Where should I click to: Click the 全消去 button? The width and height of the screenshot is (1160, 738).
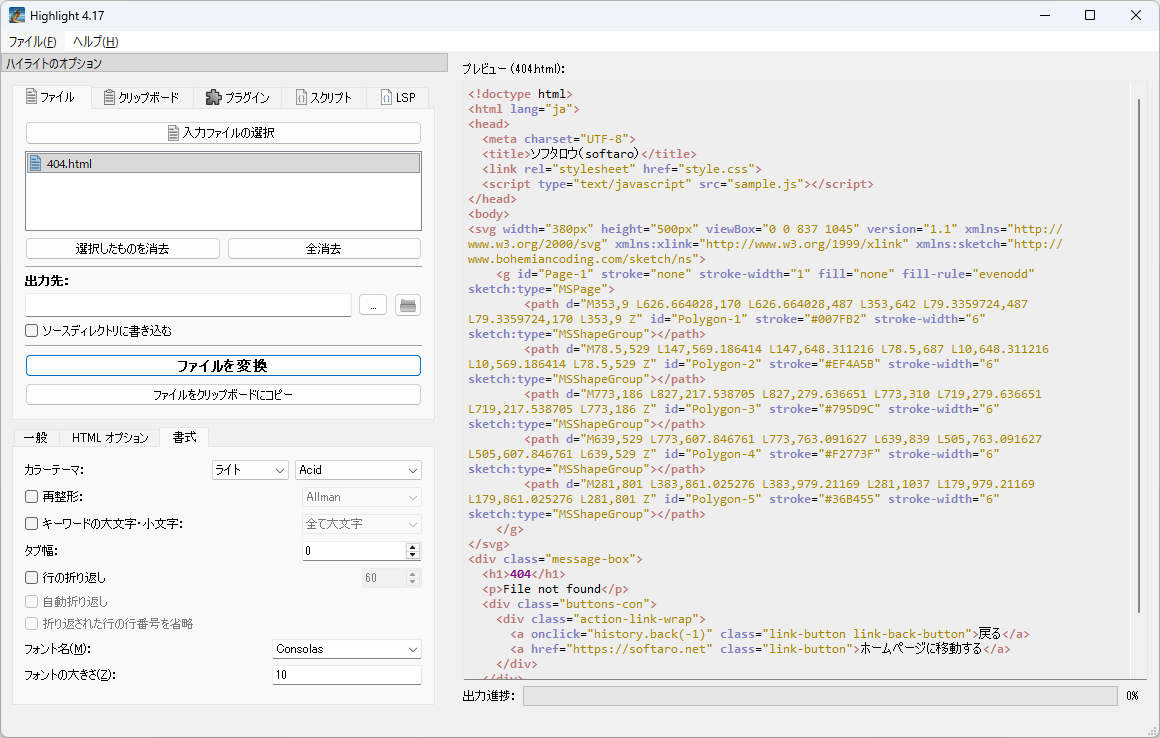pos(324,249)
